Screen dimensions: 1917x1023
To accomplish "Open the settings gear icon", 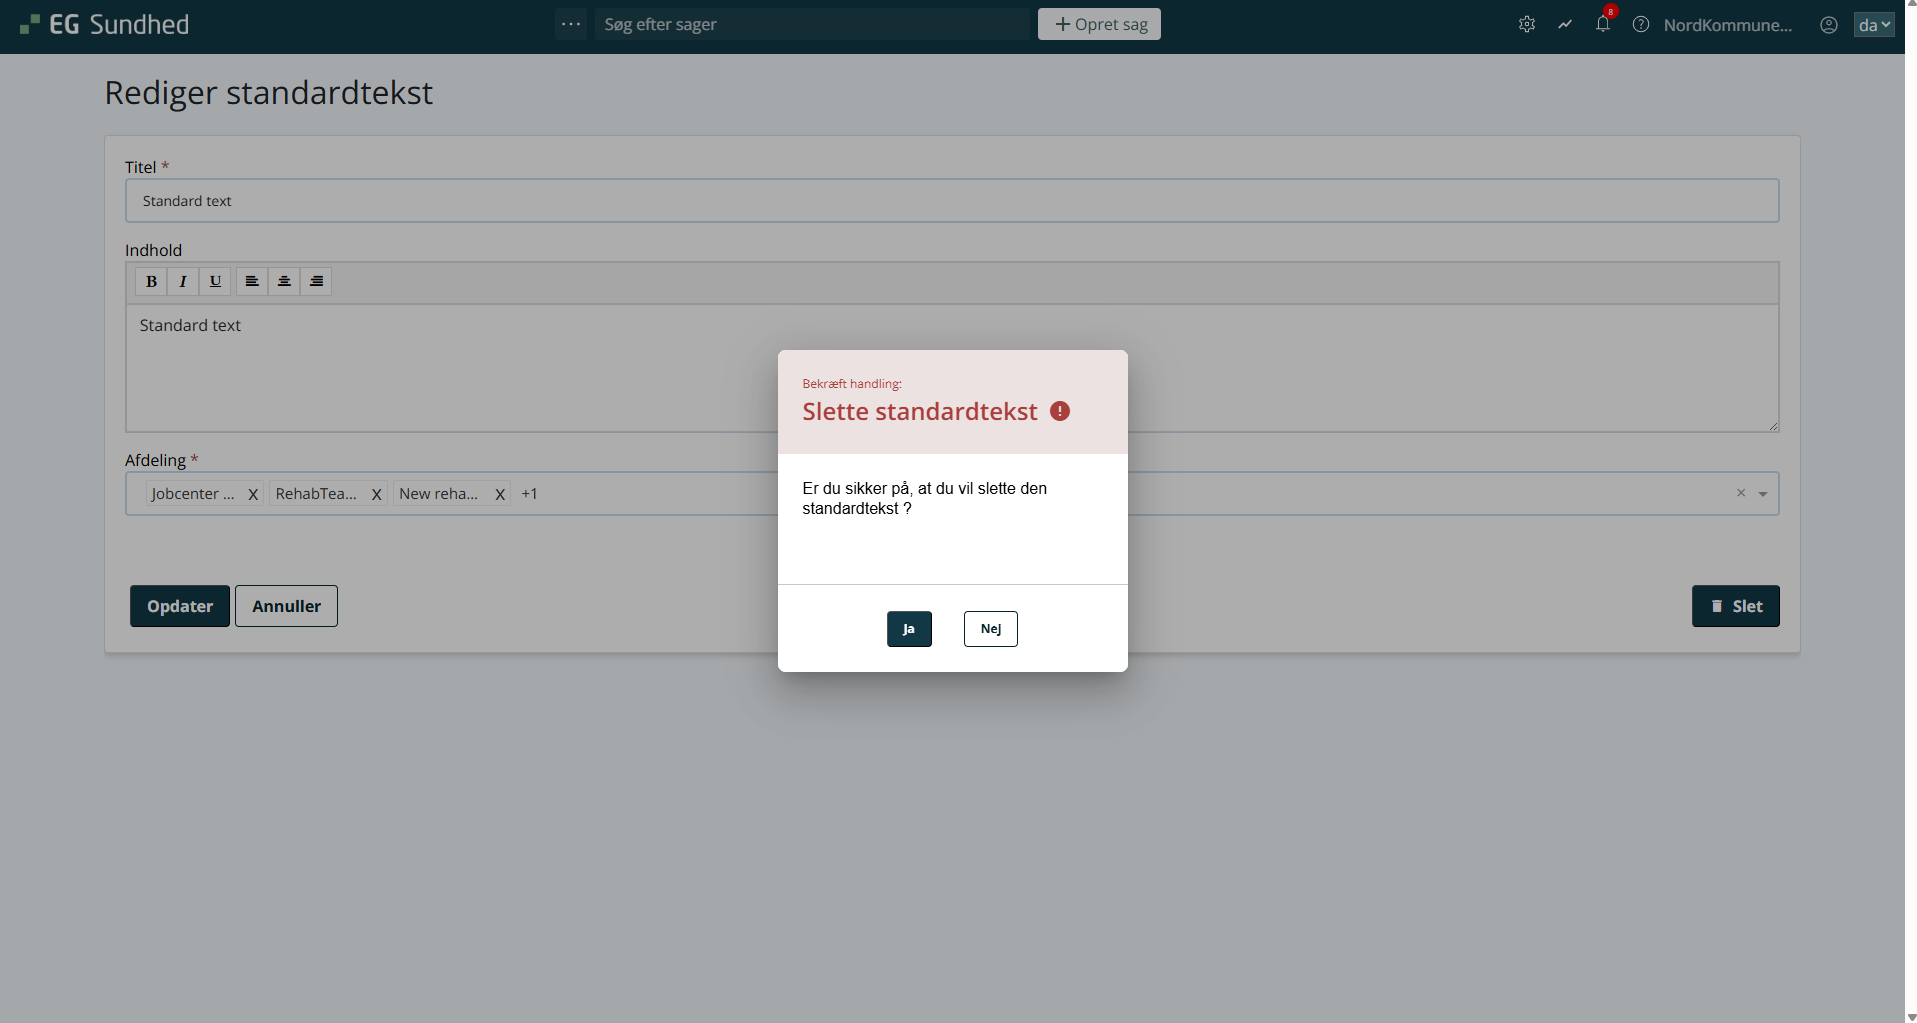I will tap(1526, 25).
